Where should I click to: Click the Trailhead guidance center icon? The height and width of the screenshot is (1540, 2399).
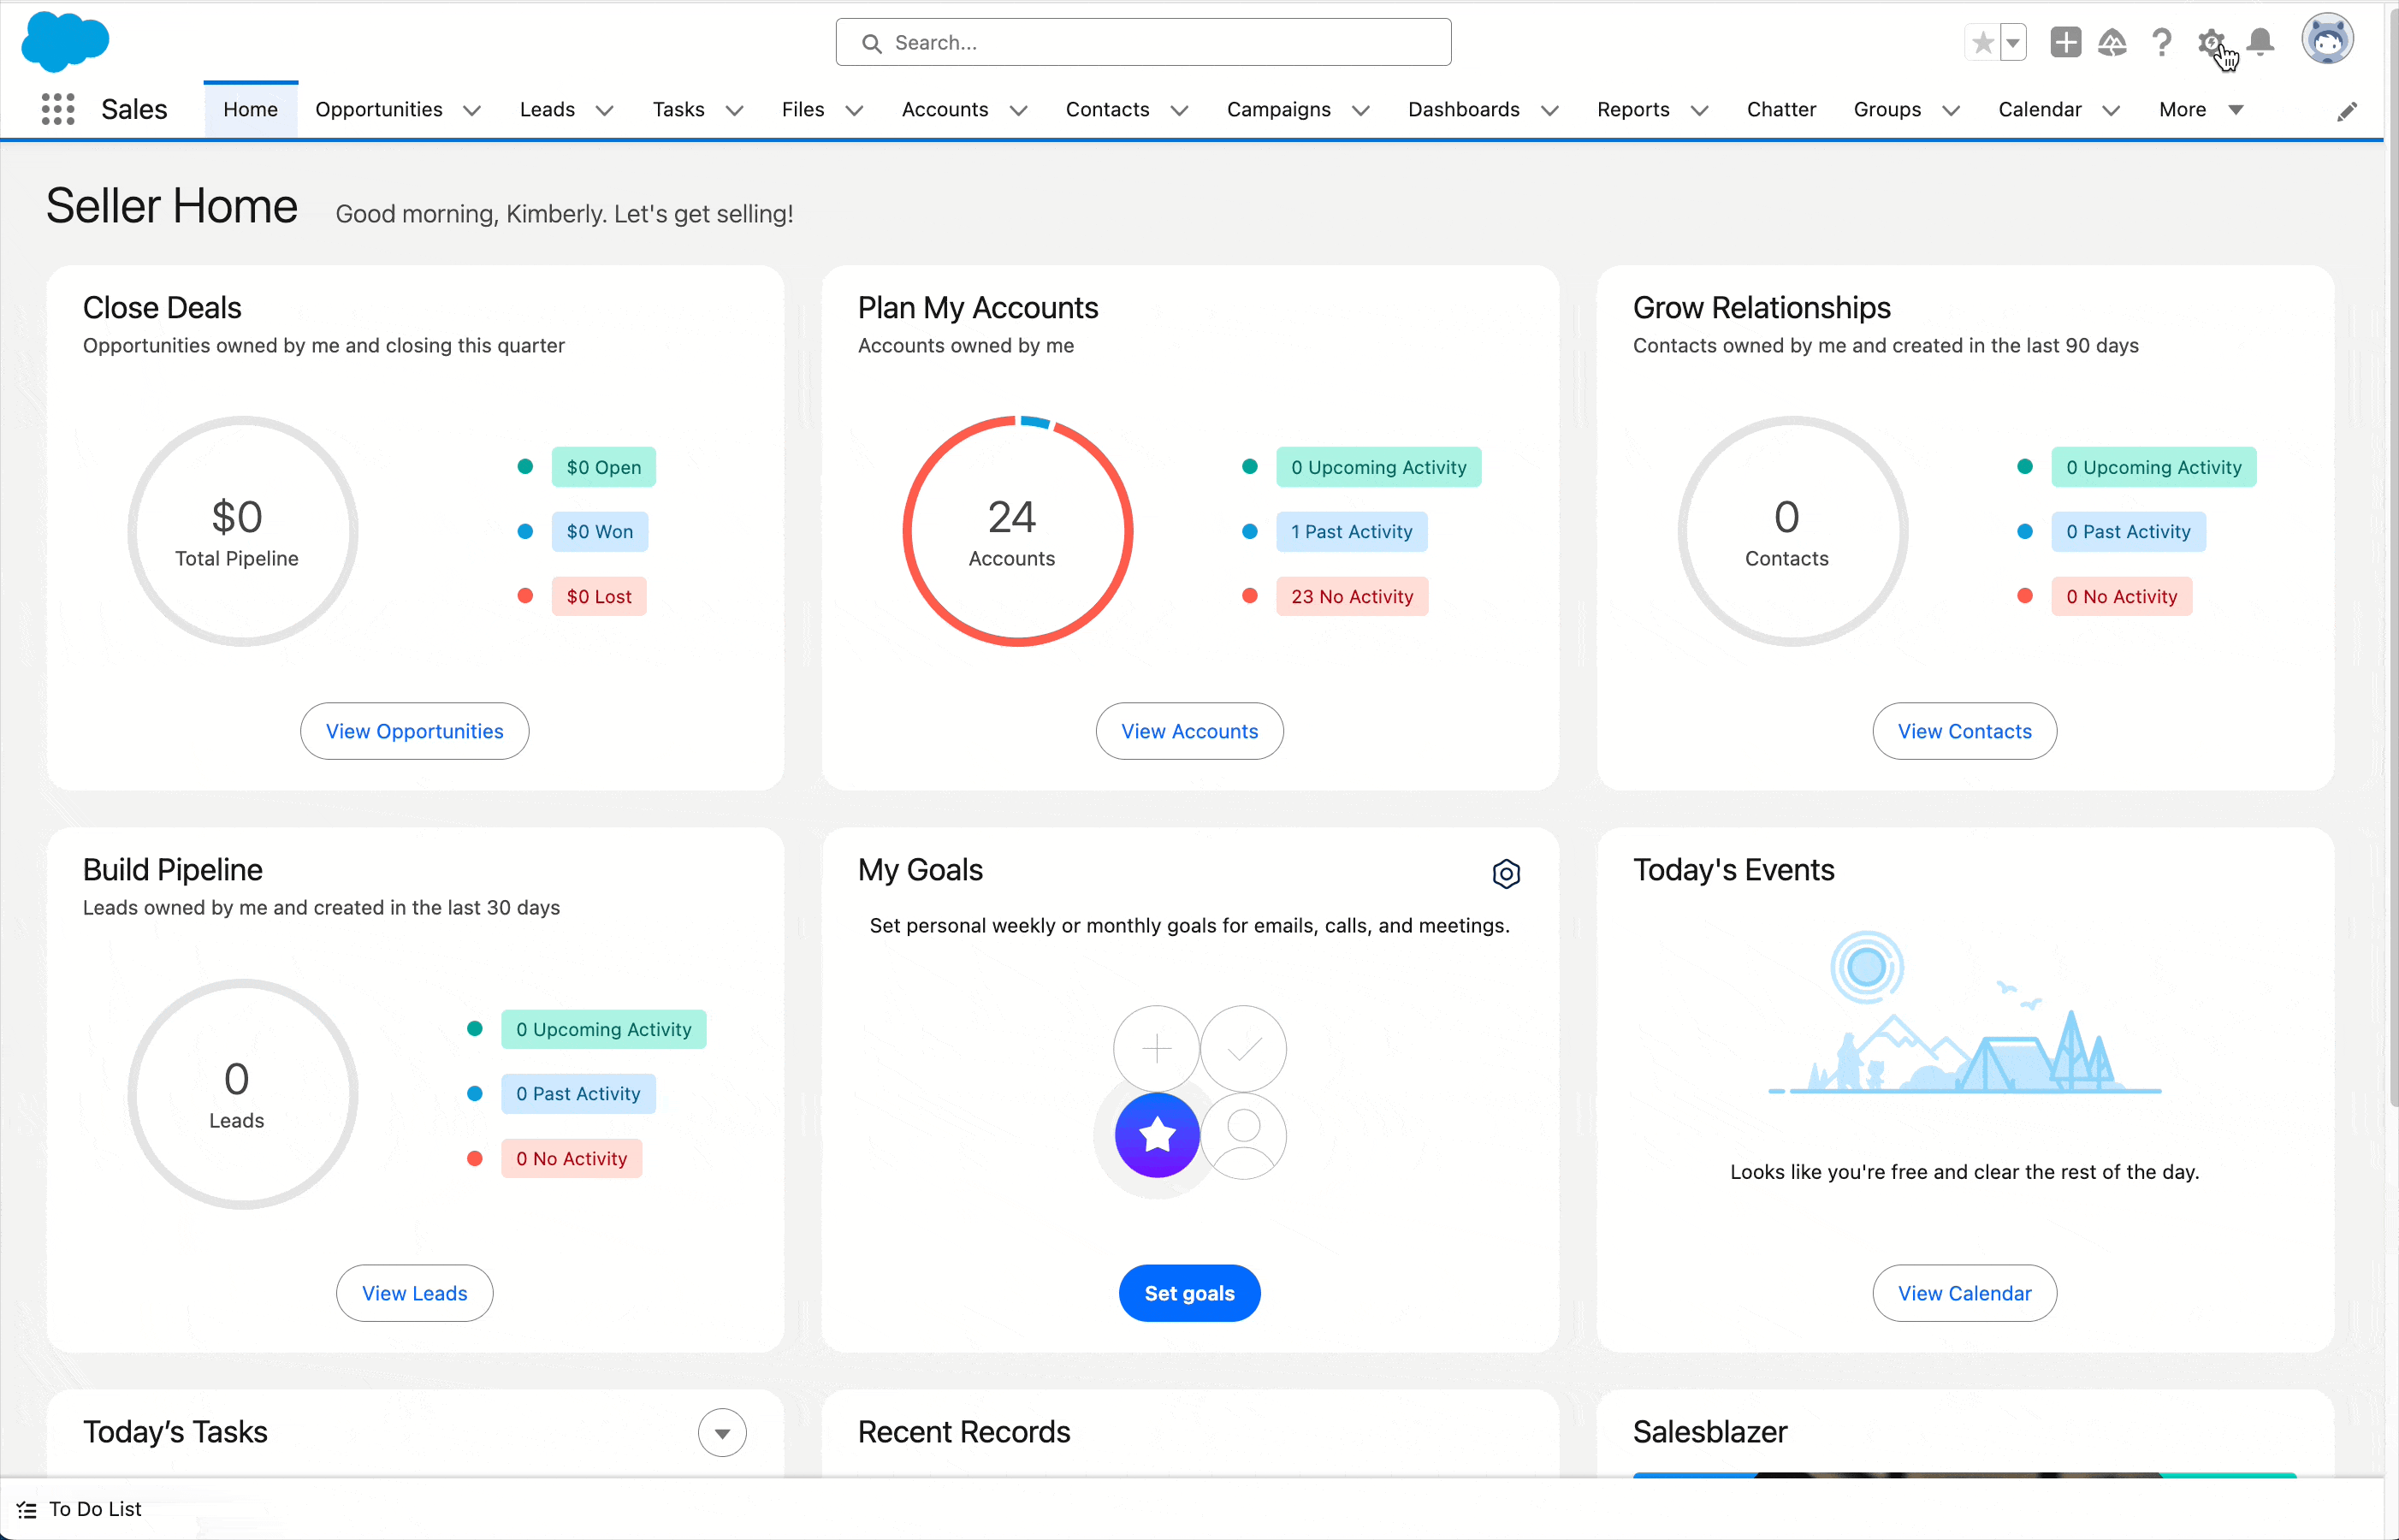tap(2112, 43)
